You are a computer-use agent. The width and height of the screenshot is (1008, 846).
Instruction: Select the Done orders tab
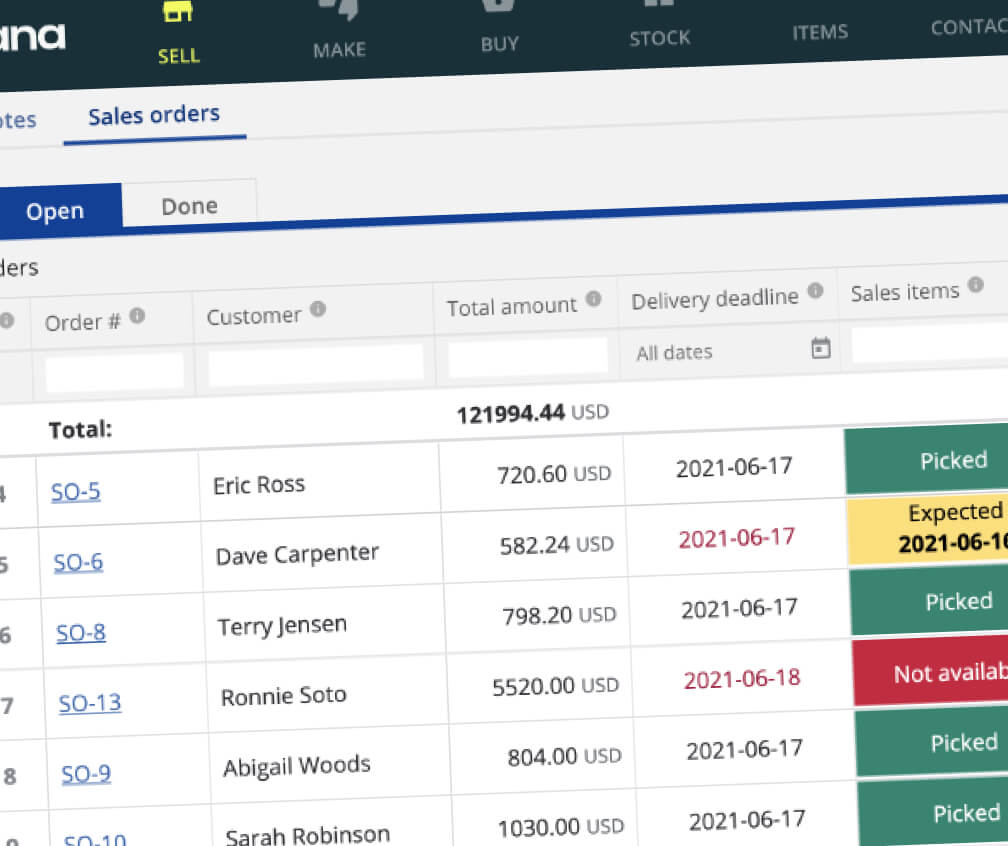tap(189, 206)
